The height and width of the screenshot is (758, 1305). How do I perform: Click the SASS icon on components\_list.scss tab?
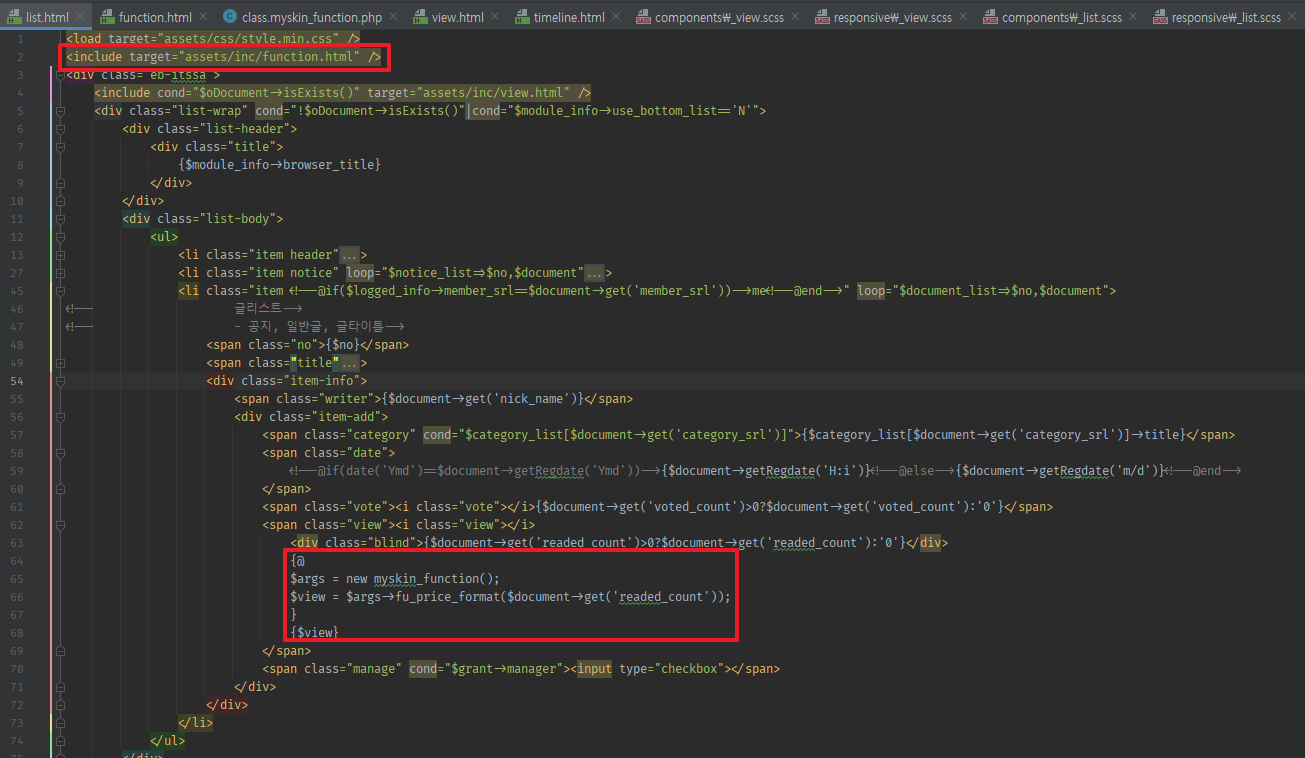(991, 18)
